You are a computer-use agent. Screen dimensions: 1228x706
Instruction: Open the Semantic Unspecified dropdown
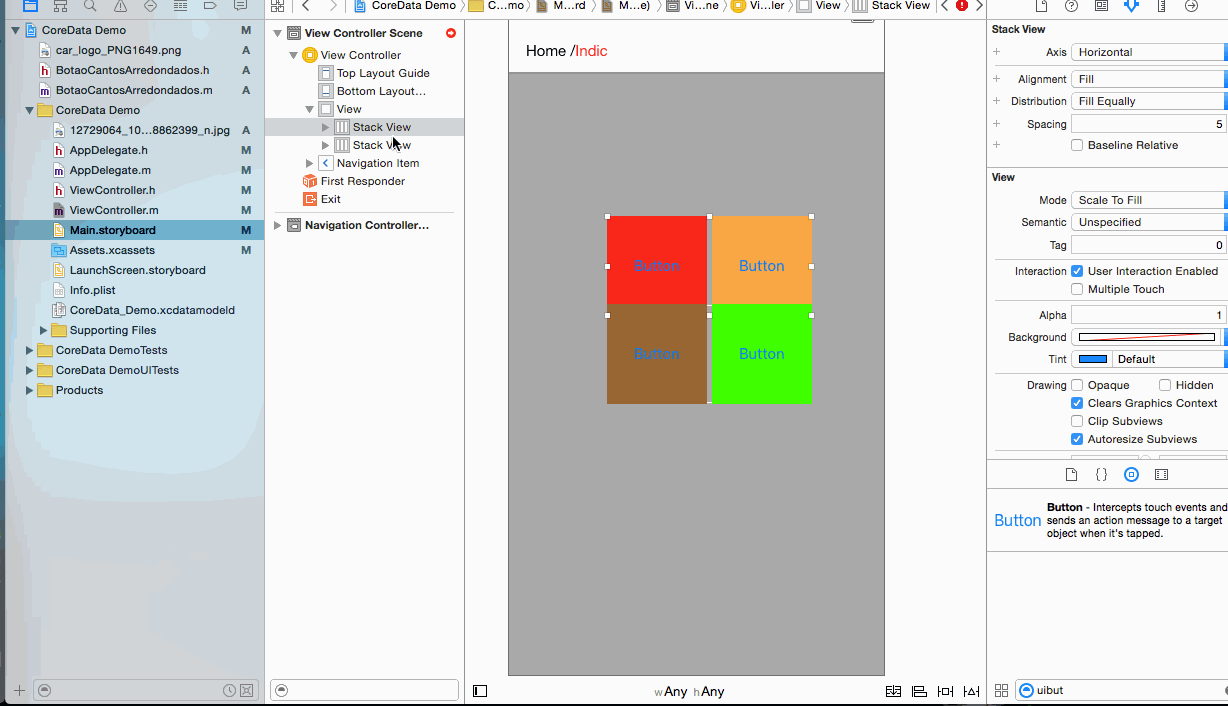tap(1149, 222)
